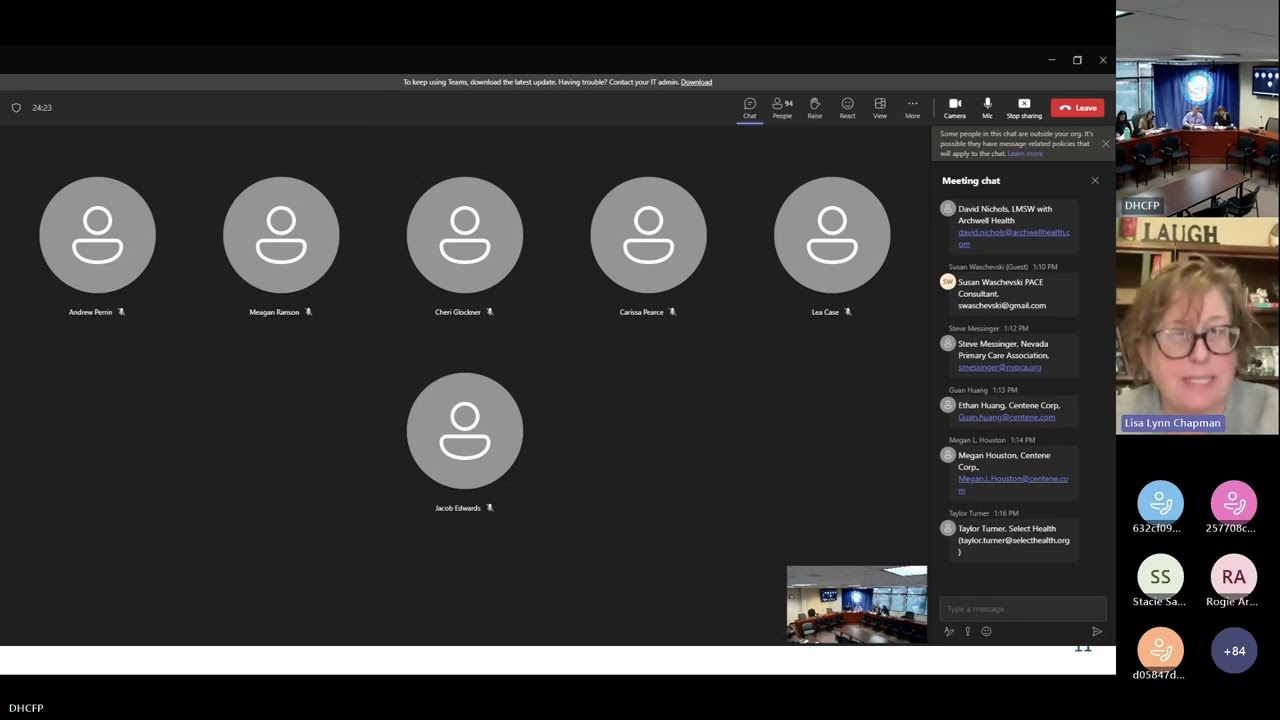Open the More actions menu
1280x720 pixels.
click(x=912, y=107)
